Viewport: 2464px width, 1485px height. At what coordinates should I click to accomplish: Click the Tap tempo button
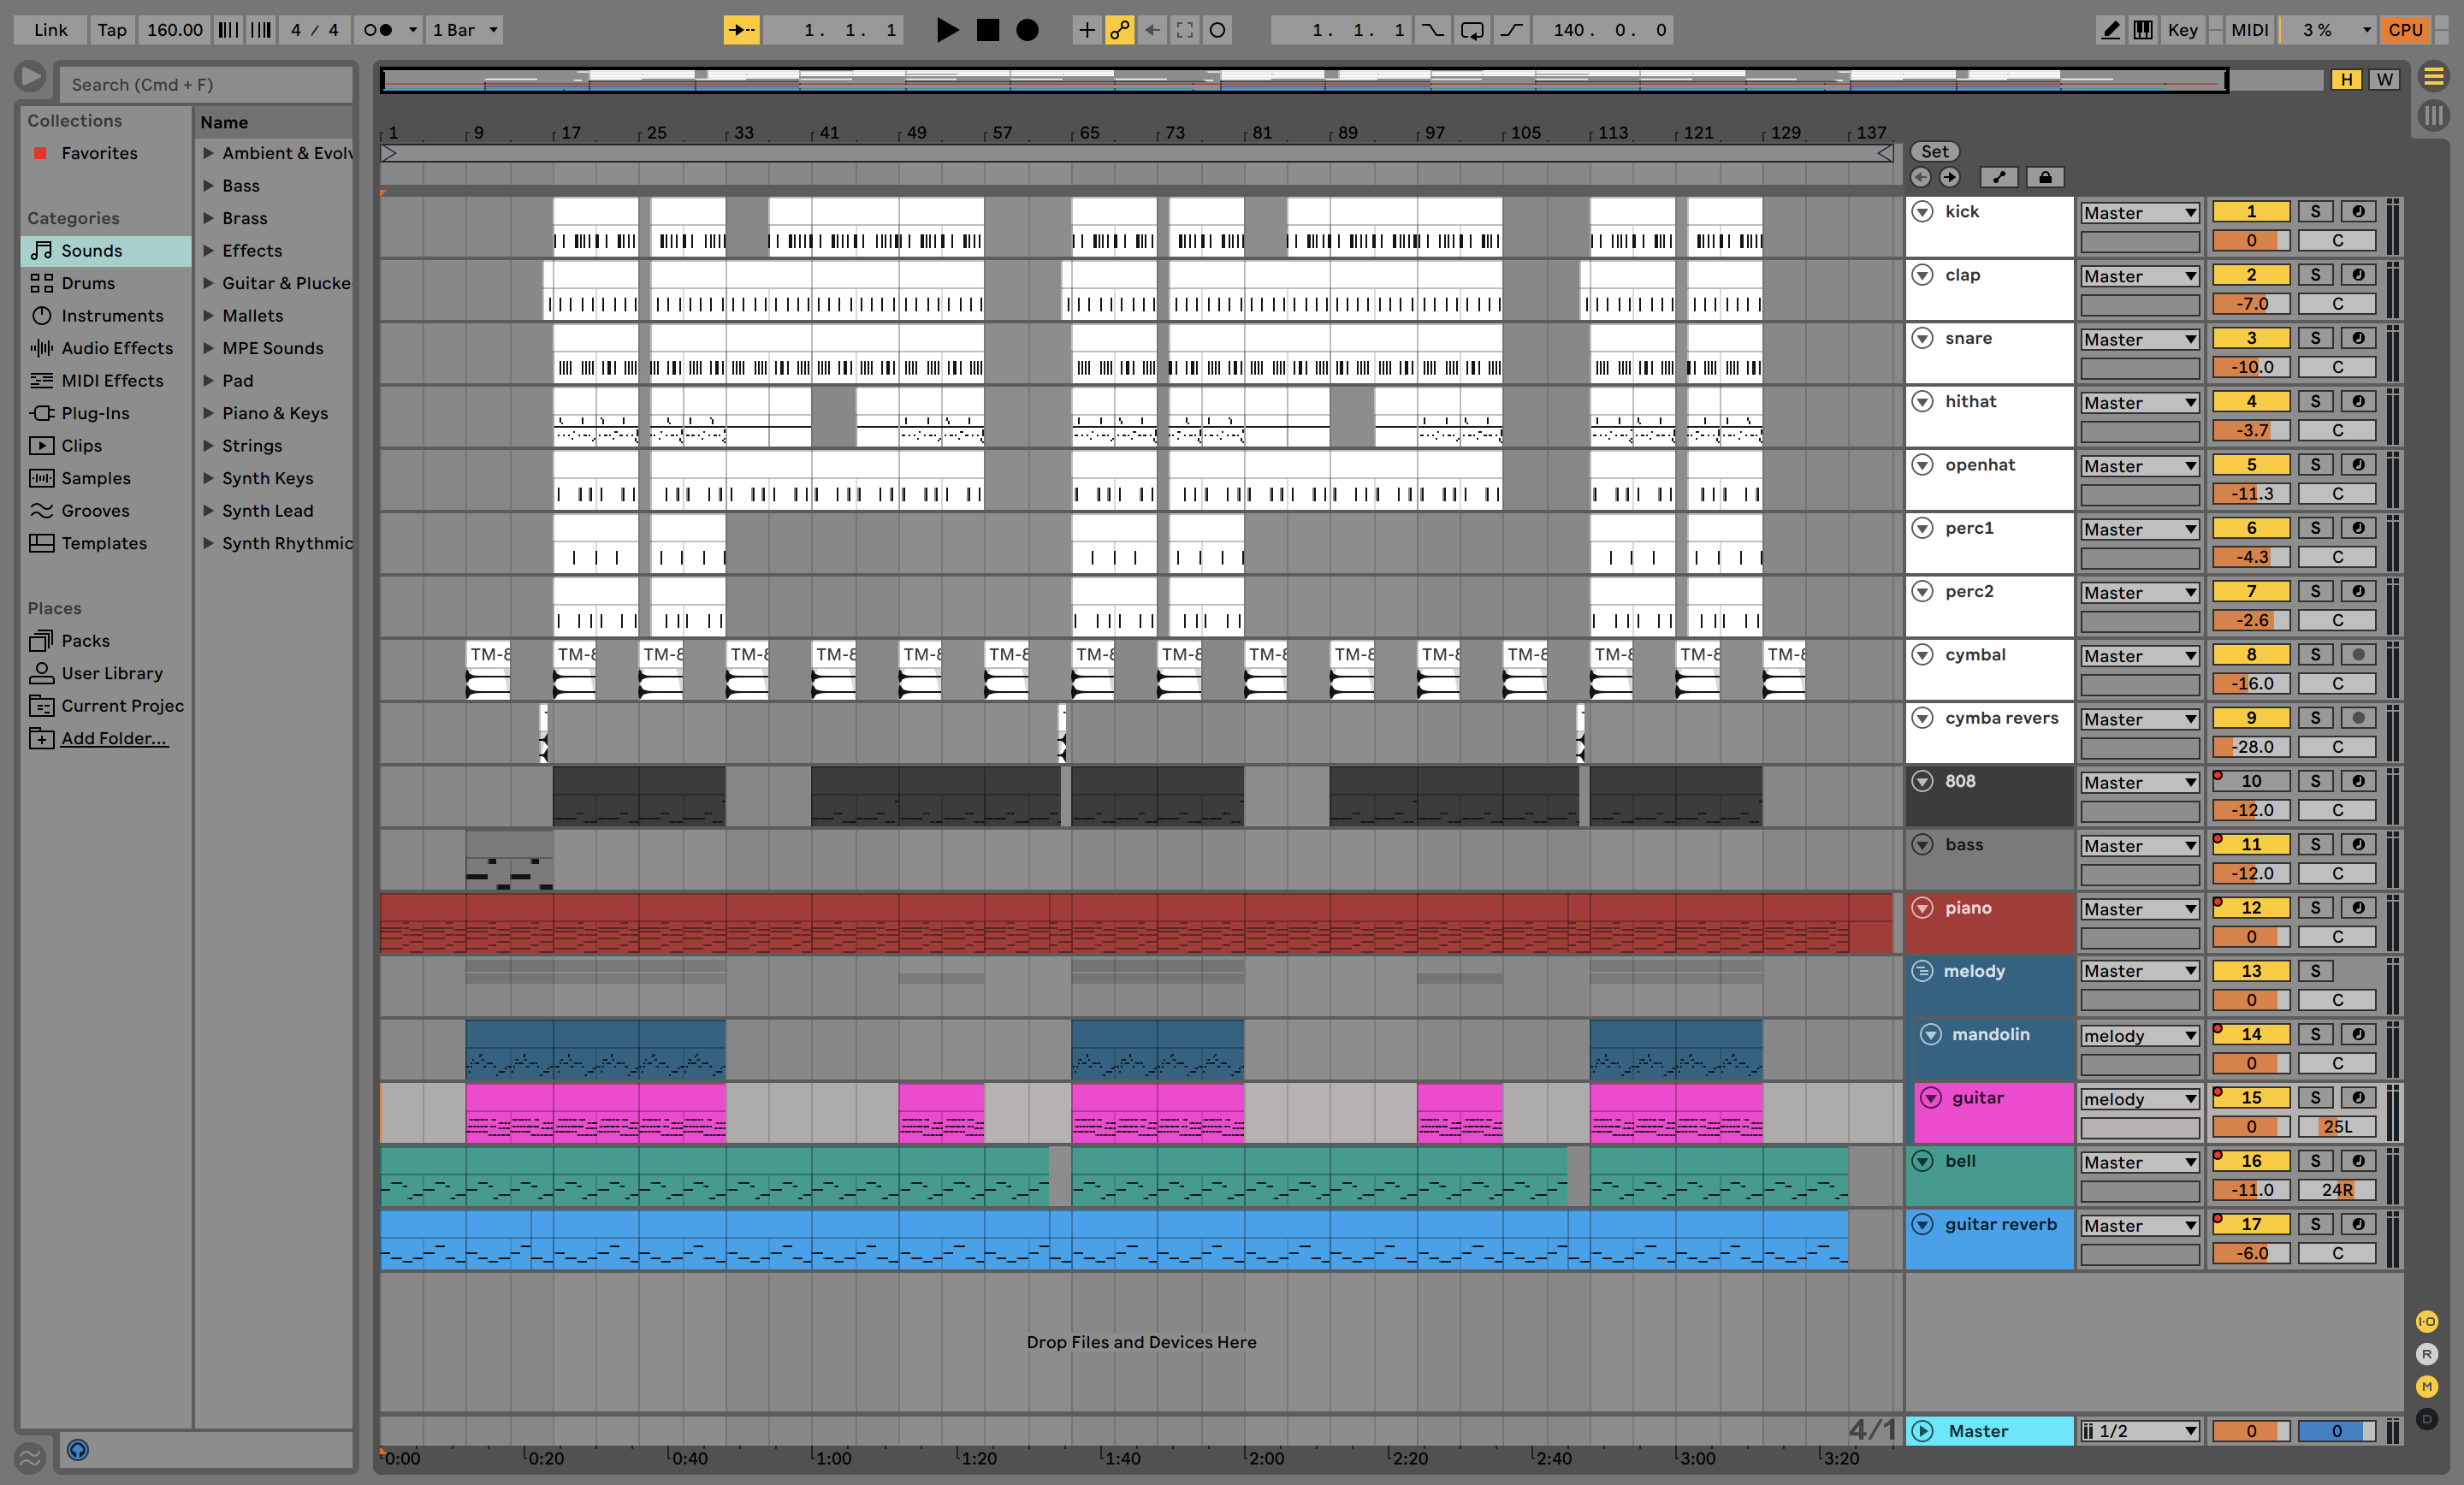tap(112, 30)
